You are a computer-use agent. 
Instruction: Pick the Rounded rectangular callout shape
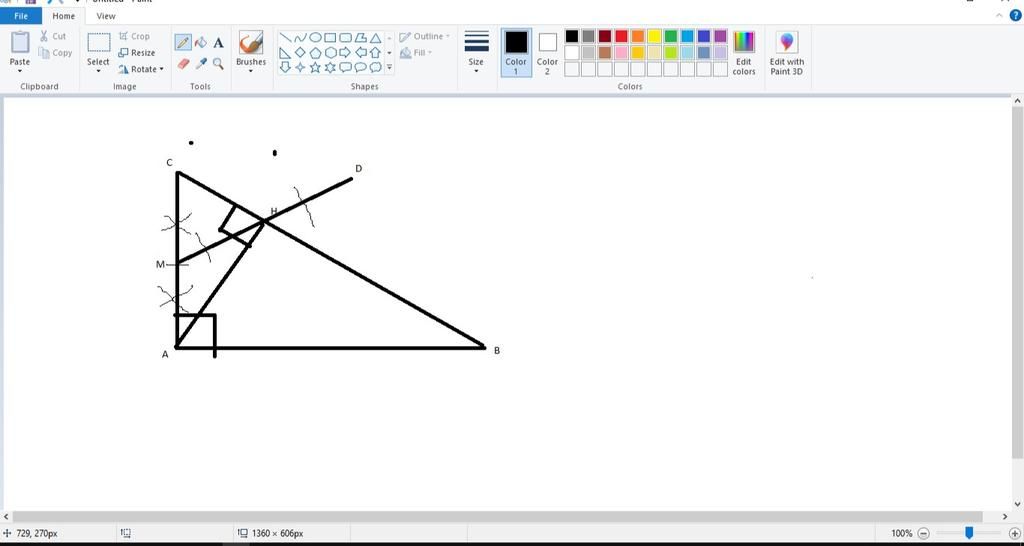[345, 67]
